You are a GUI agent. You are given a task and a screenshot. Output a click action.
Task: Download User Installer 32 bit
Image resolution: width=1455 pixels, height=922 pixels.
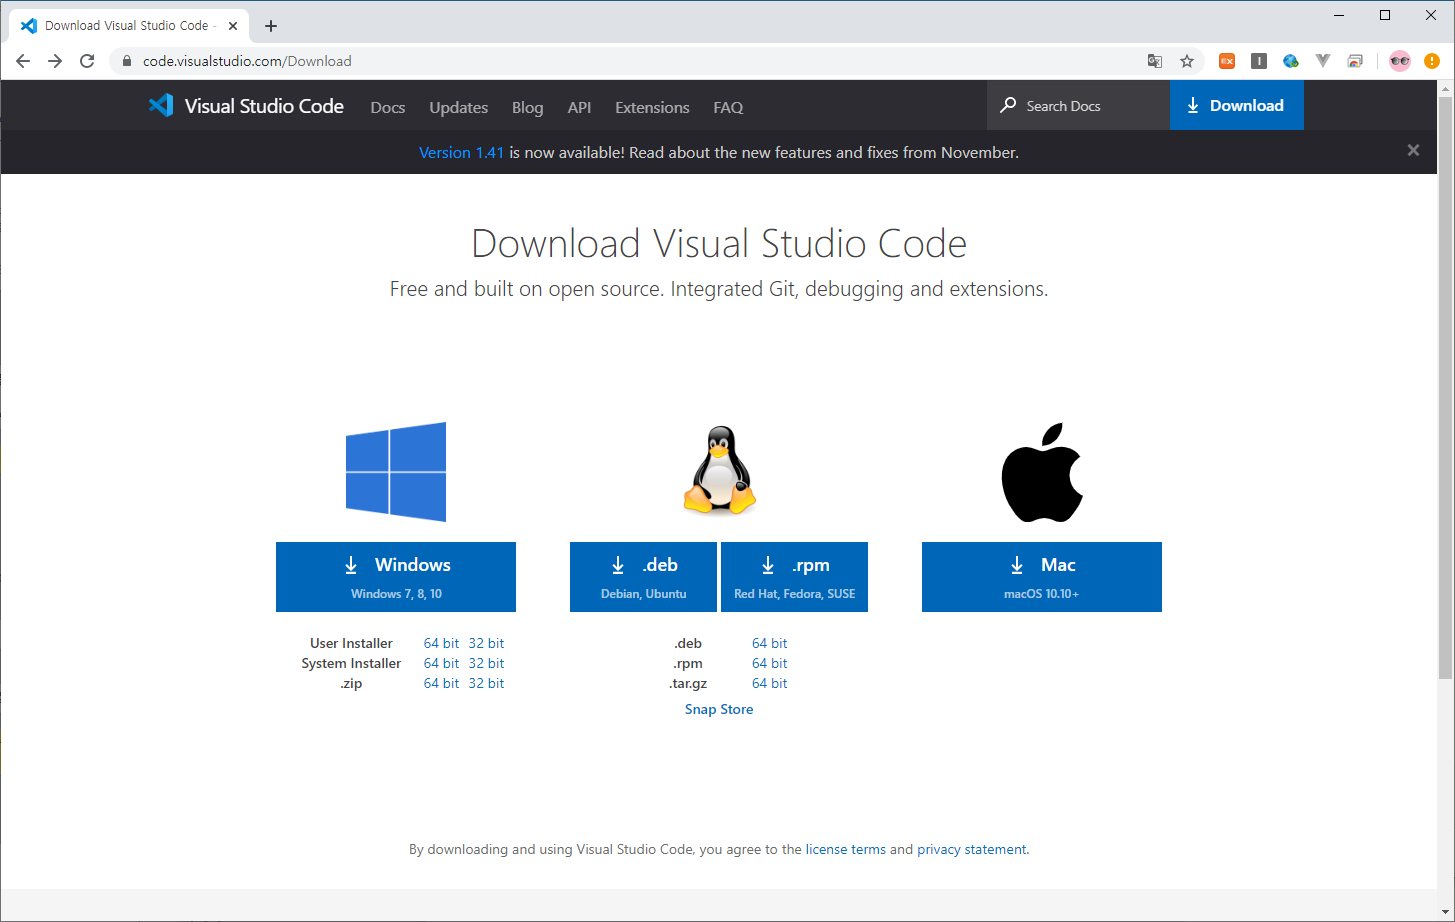pyautogui.click(x=486, y=643)
